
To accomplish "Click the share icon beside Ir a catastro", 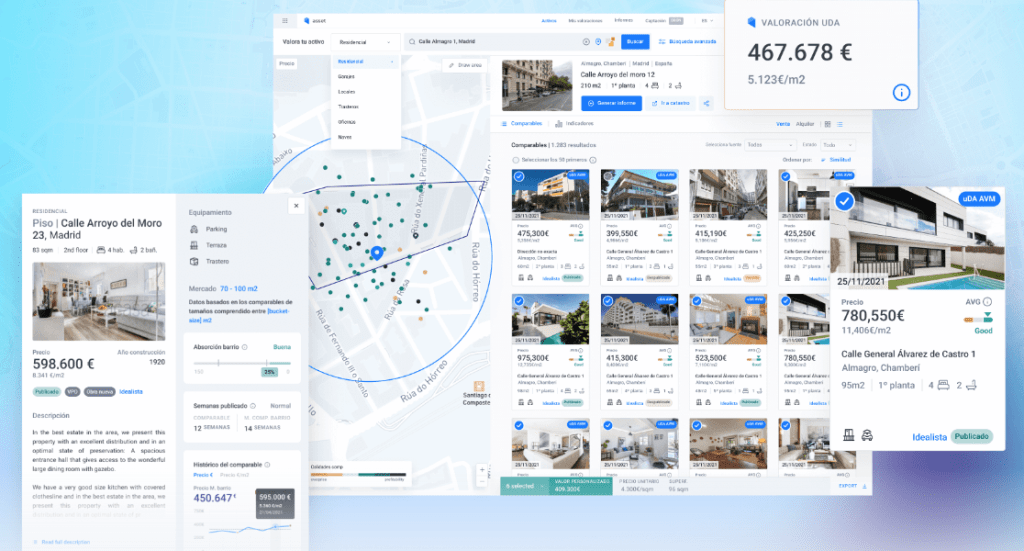I will click(706, 103).
